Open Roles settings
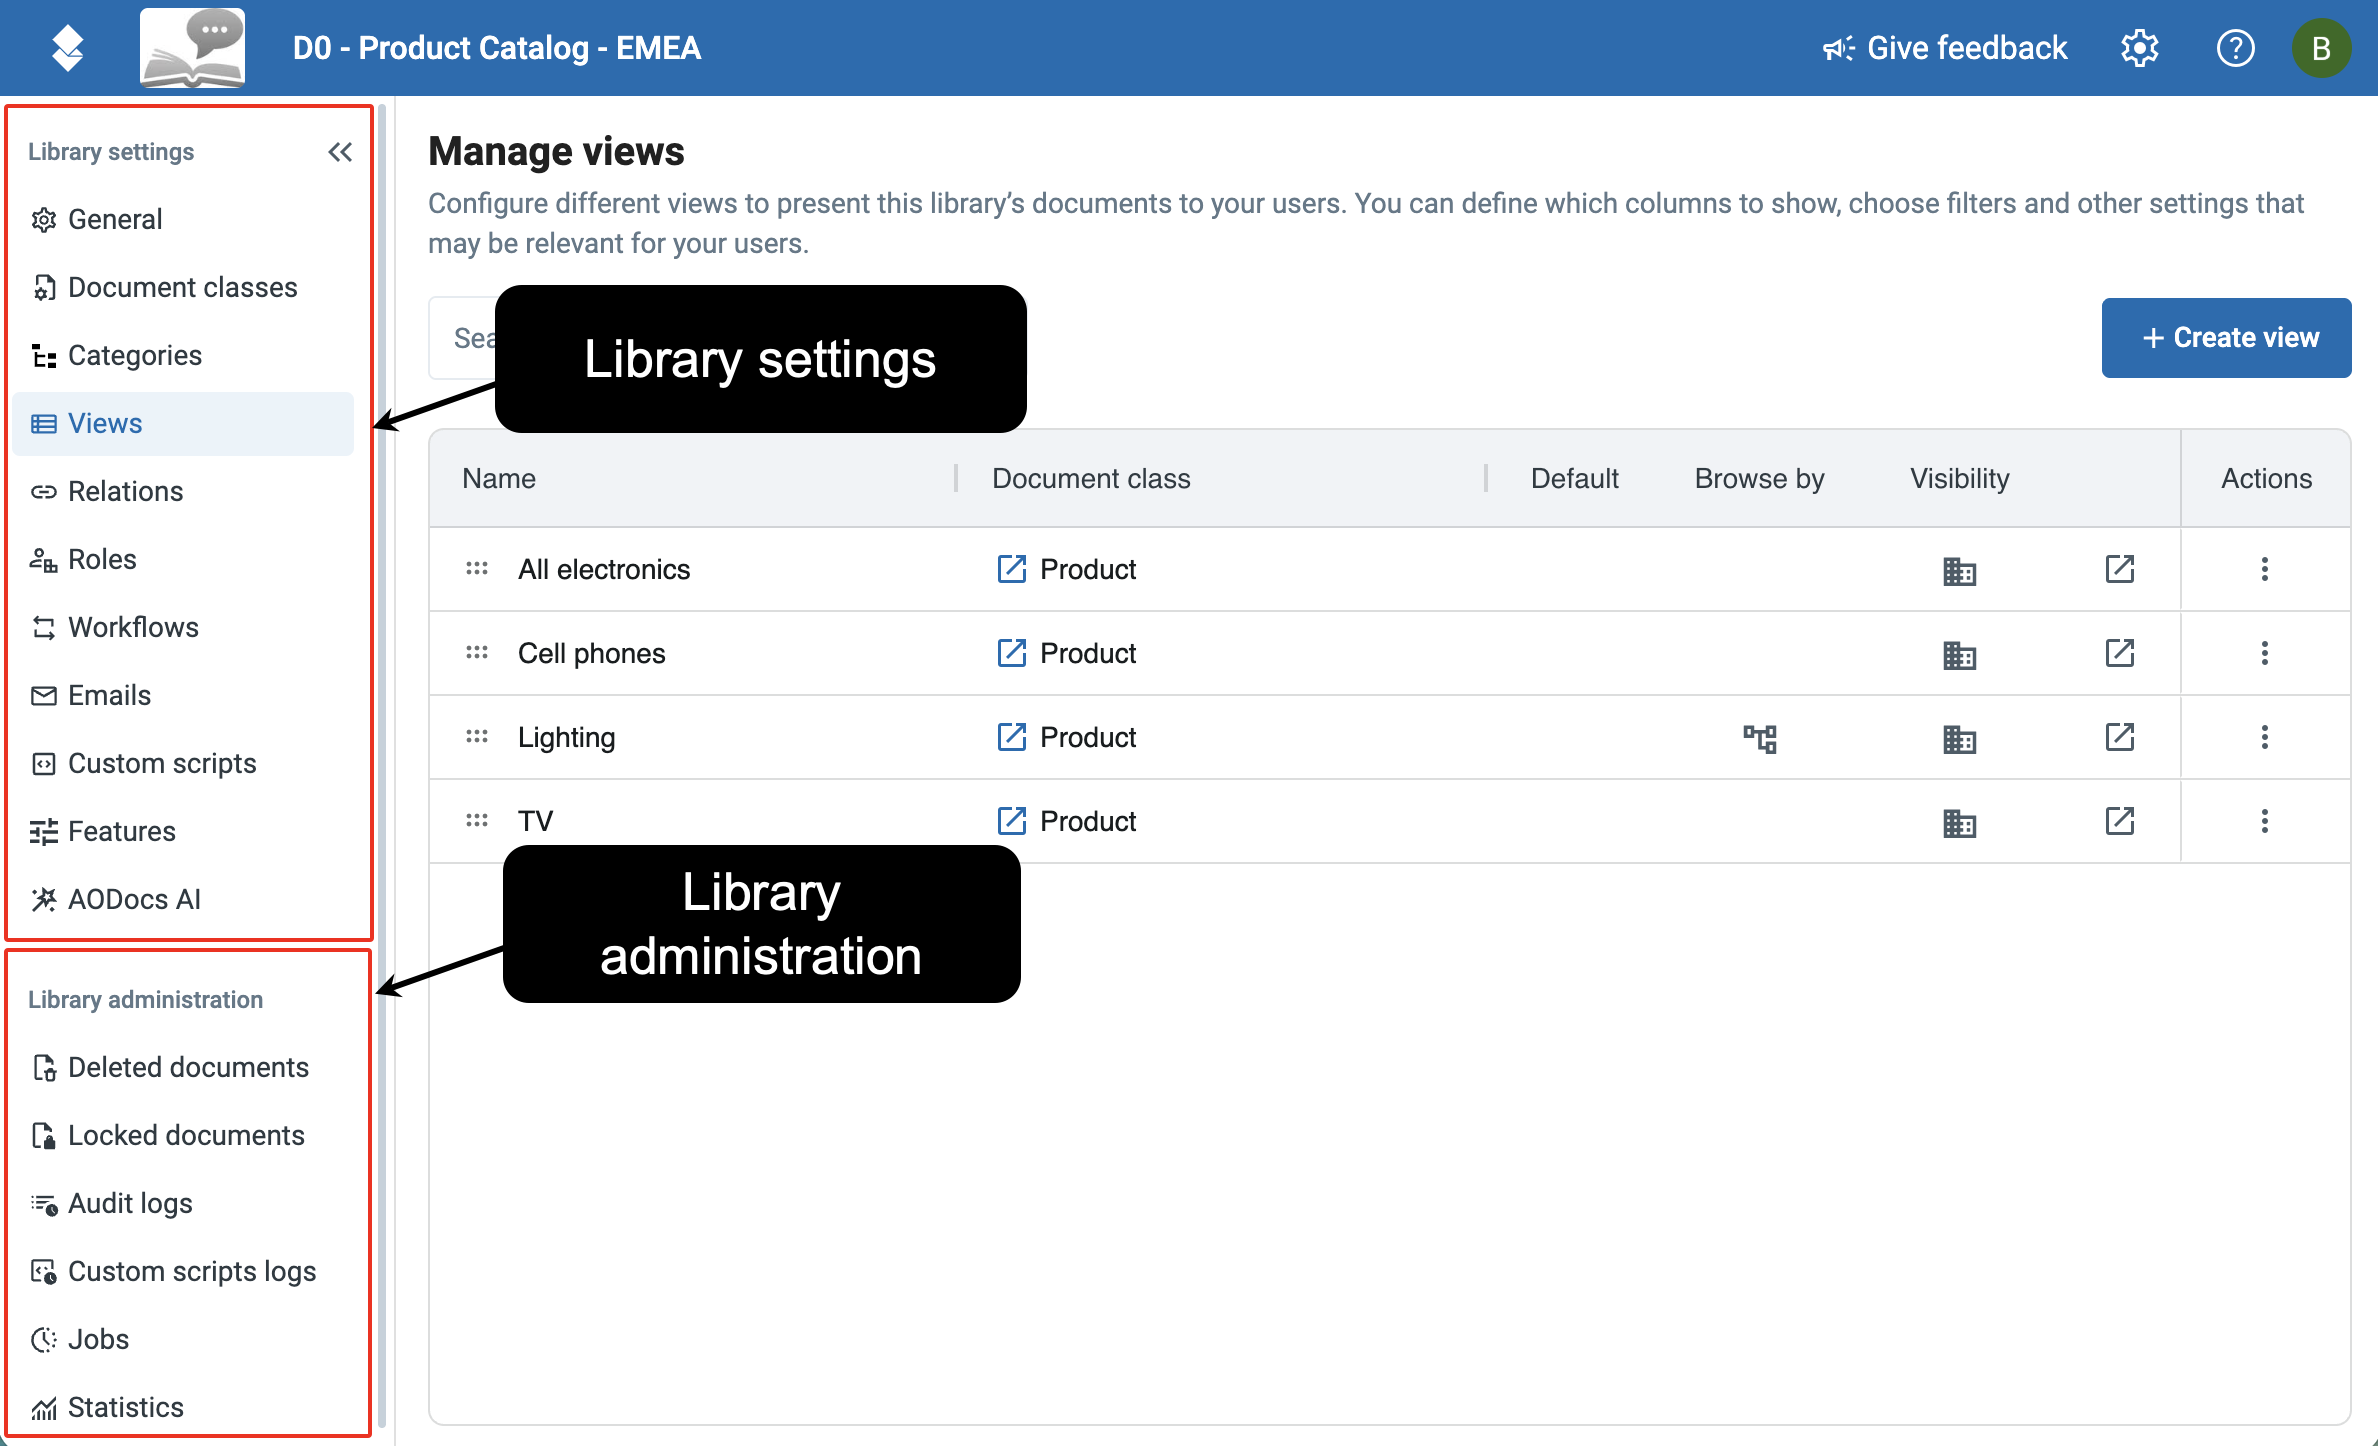The height and width of the screenshot is (1446, 2378). pos(184,559)
